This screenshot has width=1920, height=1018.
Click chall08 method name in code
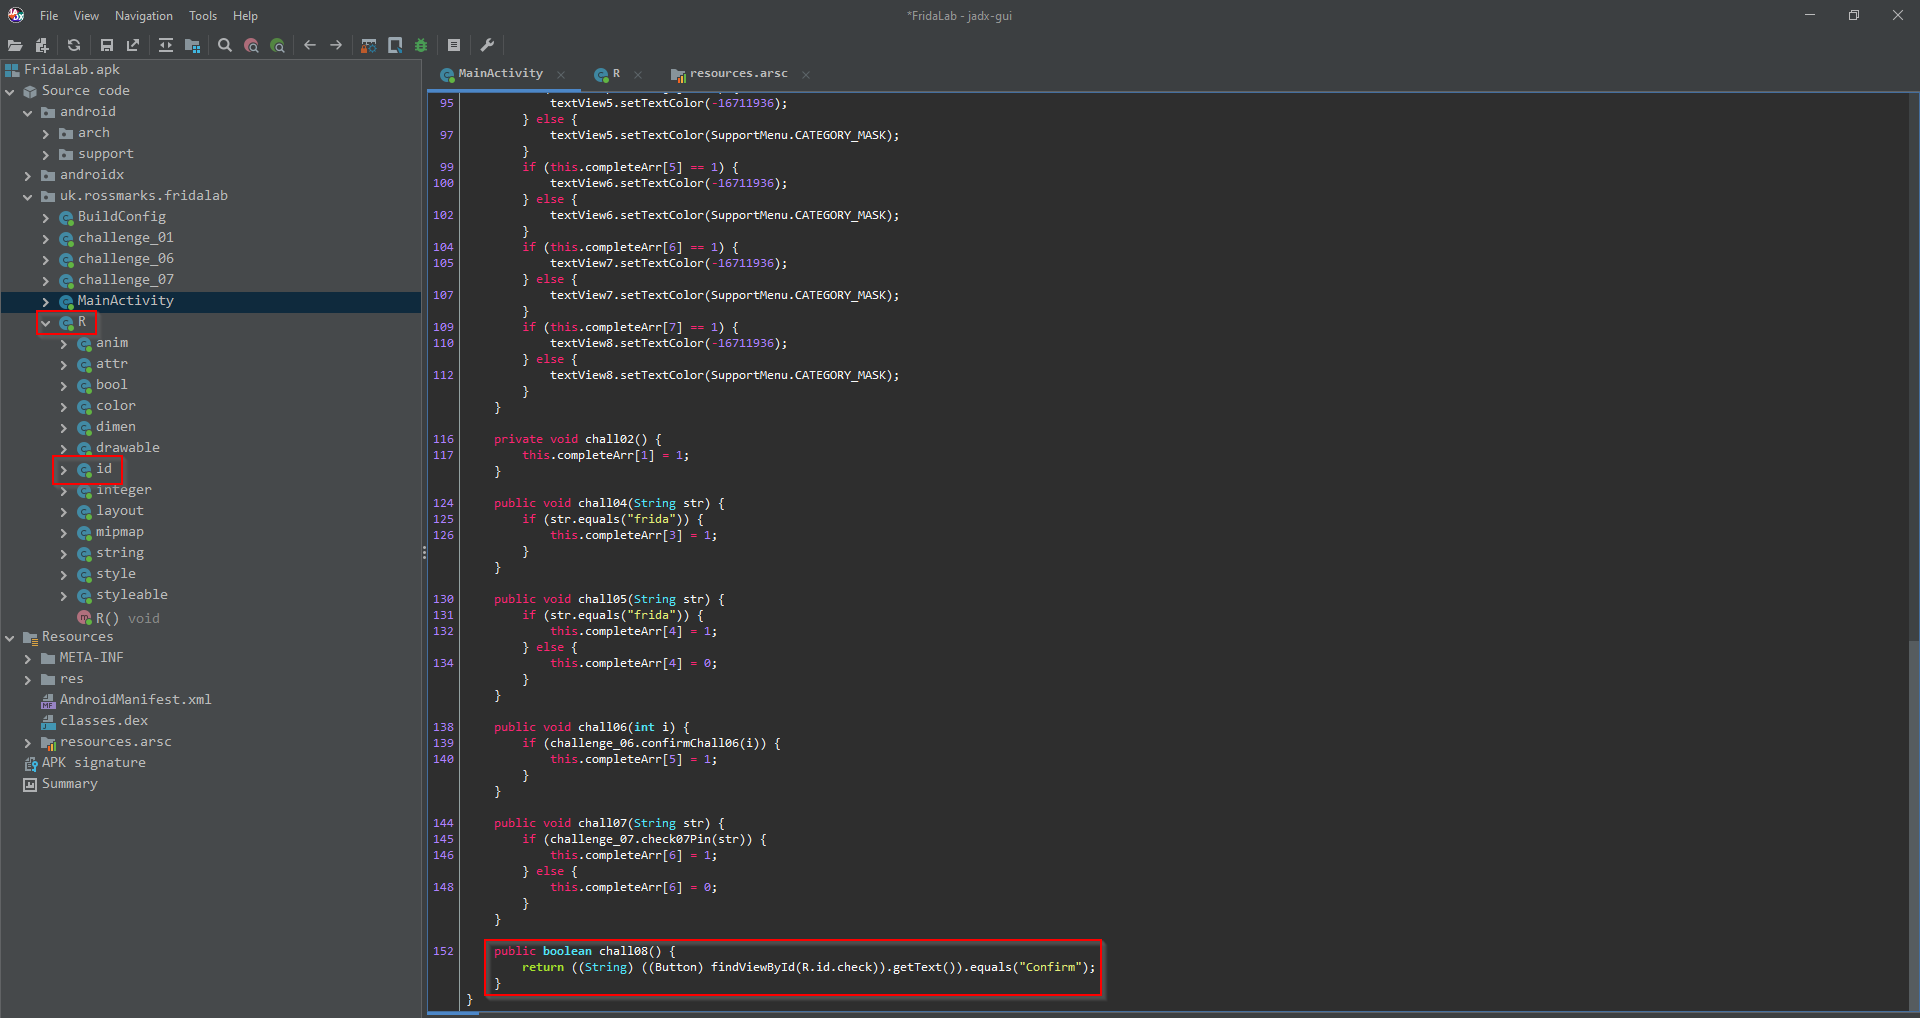point(626,951)
